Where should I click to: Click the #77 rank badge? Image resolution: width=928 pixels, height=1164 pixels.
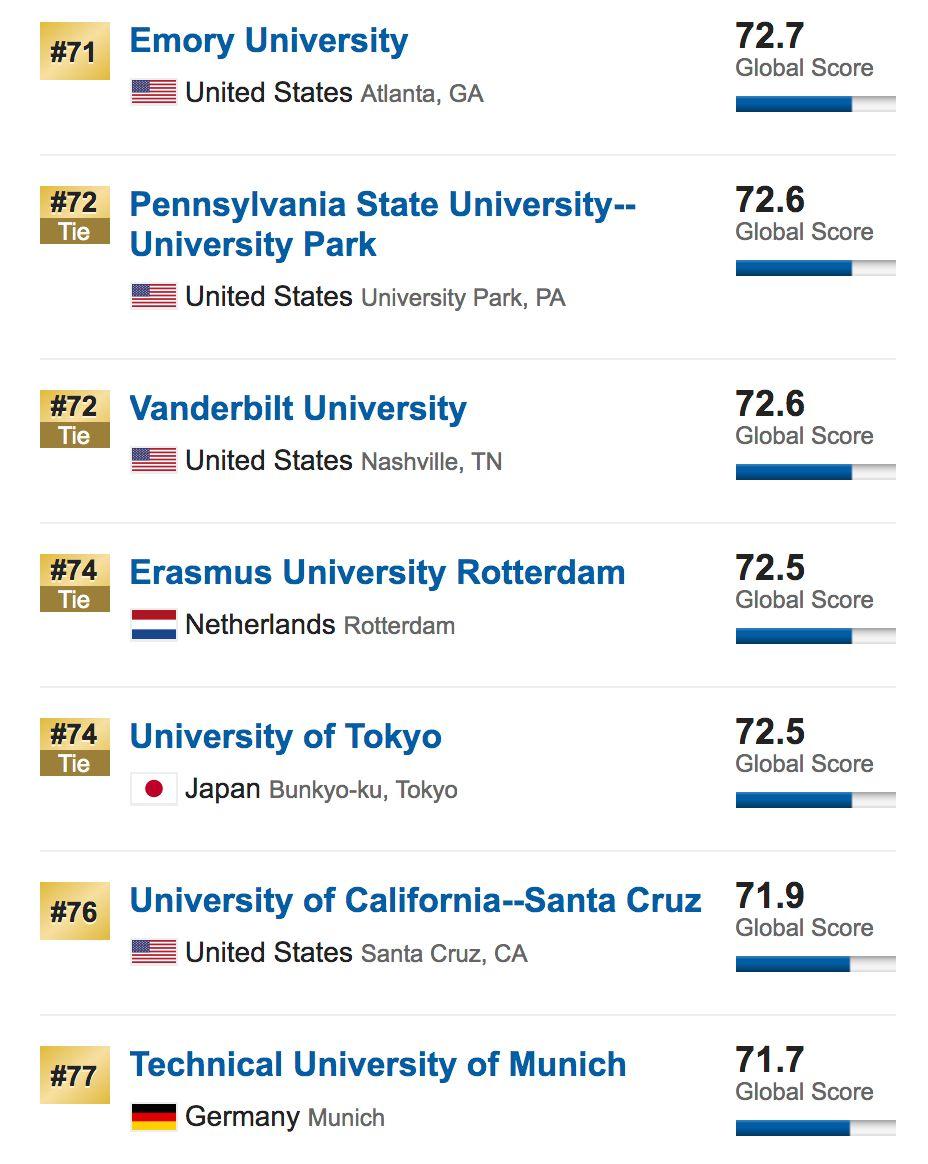[74, 1075]
